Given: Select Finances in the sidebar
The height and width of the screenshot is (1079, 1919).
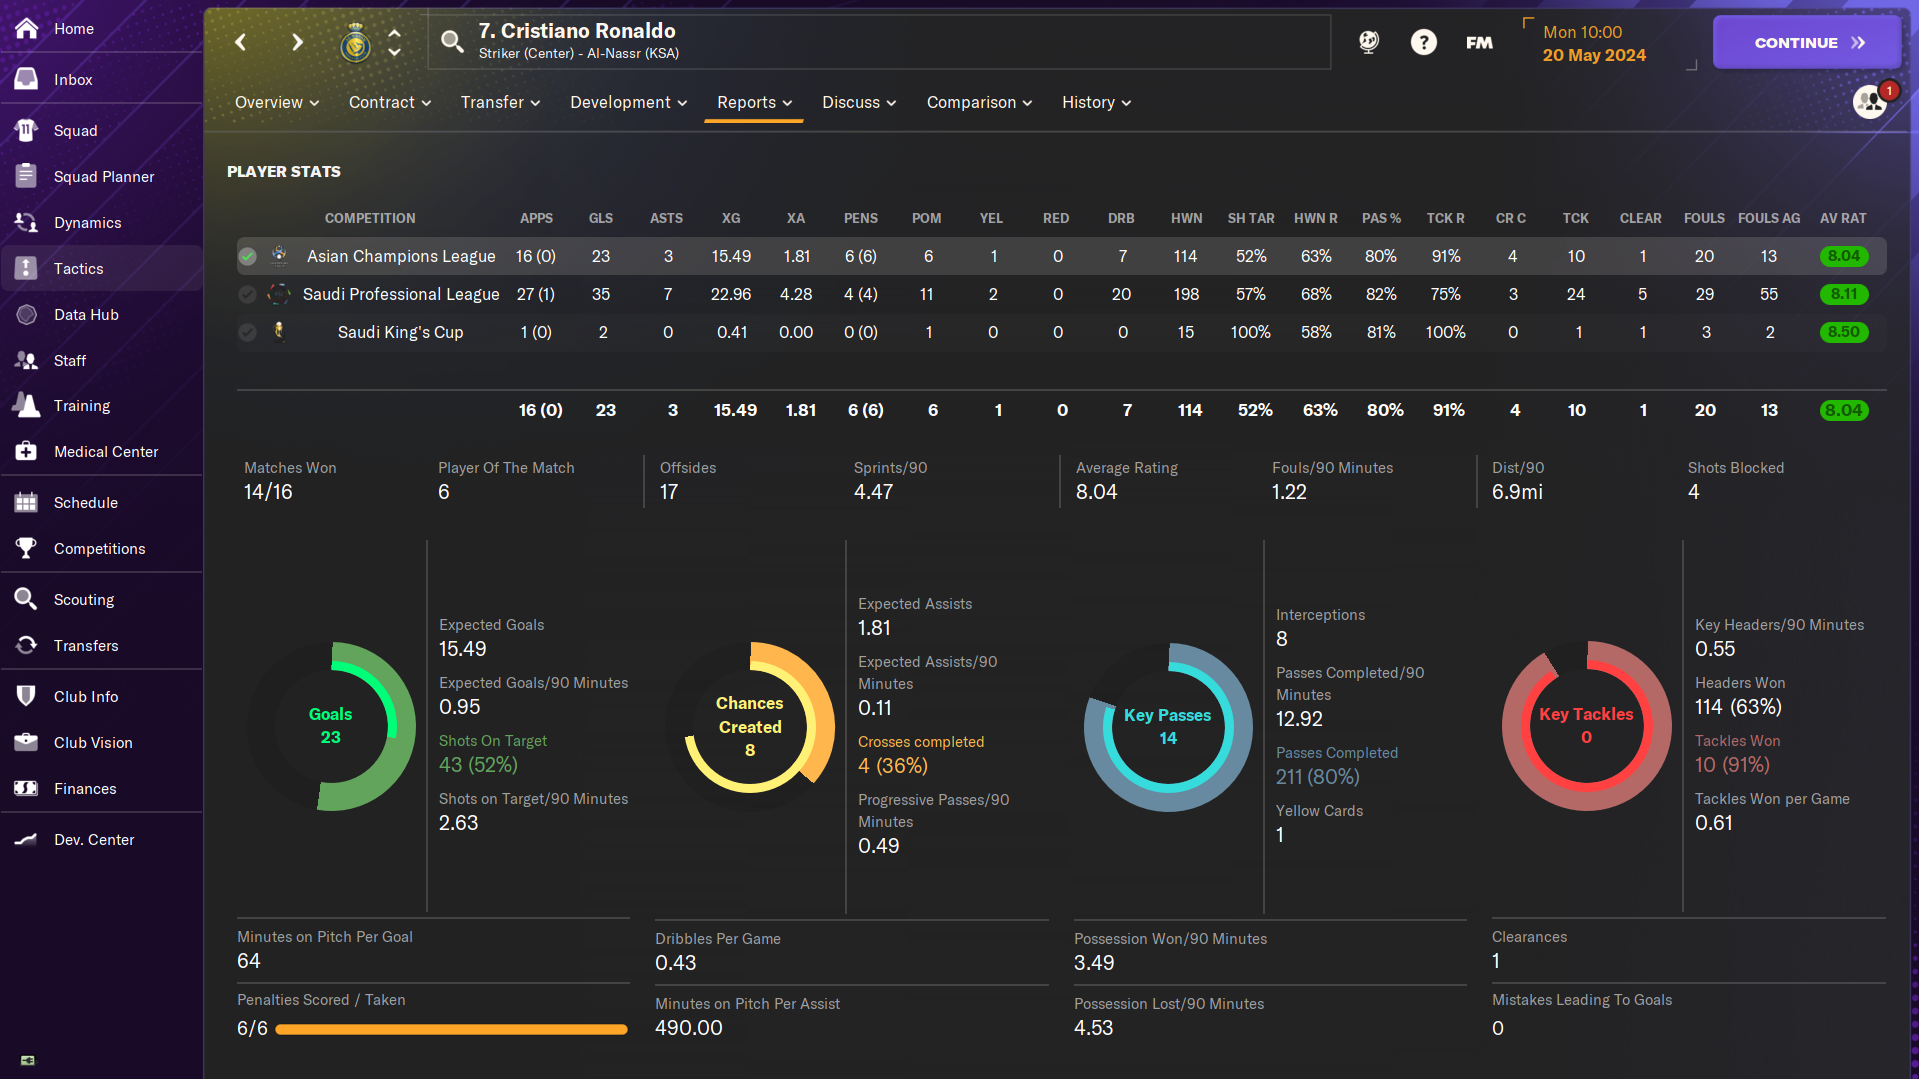Looking at the screenshot, I should point(102,788).
